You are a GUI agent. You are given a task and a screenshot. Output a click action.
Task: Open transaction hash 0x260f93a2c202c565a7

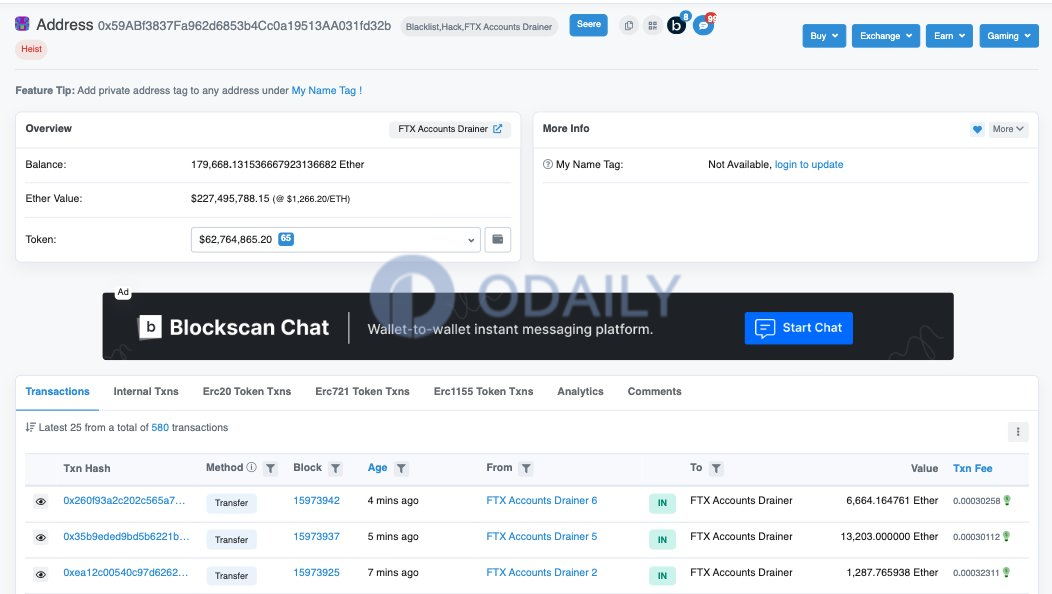124,501
